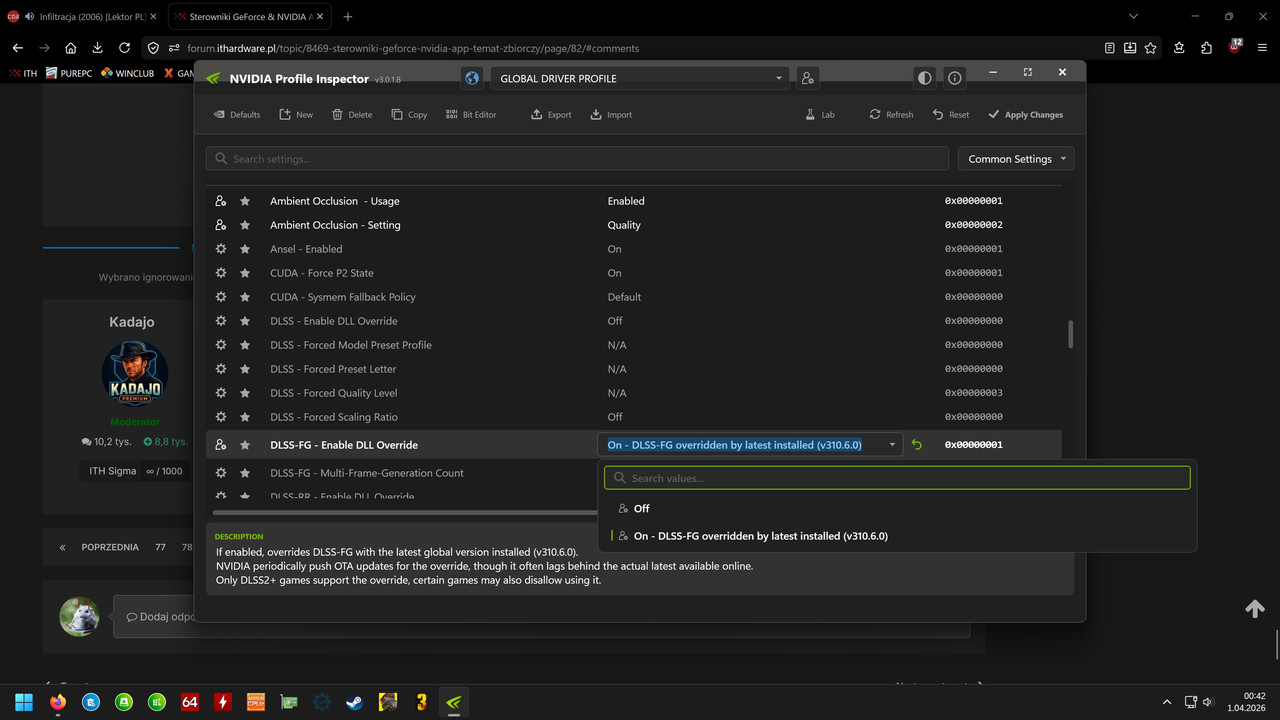Open the Bit Editor

(471, 115)
